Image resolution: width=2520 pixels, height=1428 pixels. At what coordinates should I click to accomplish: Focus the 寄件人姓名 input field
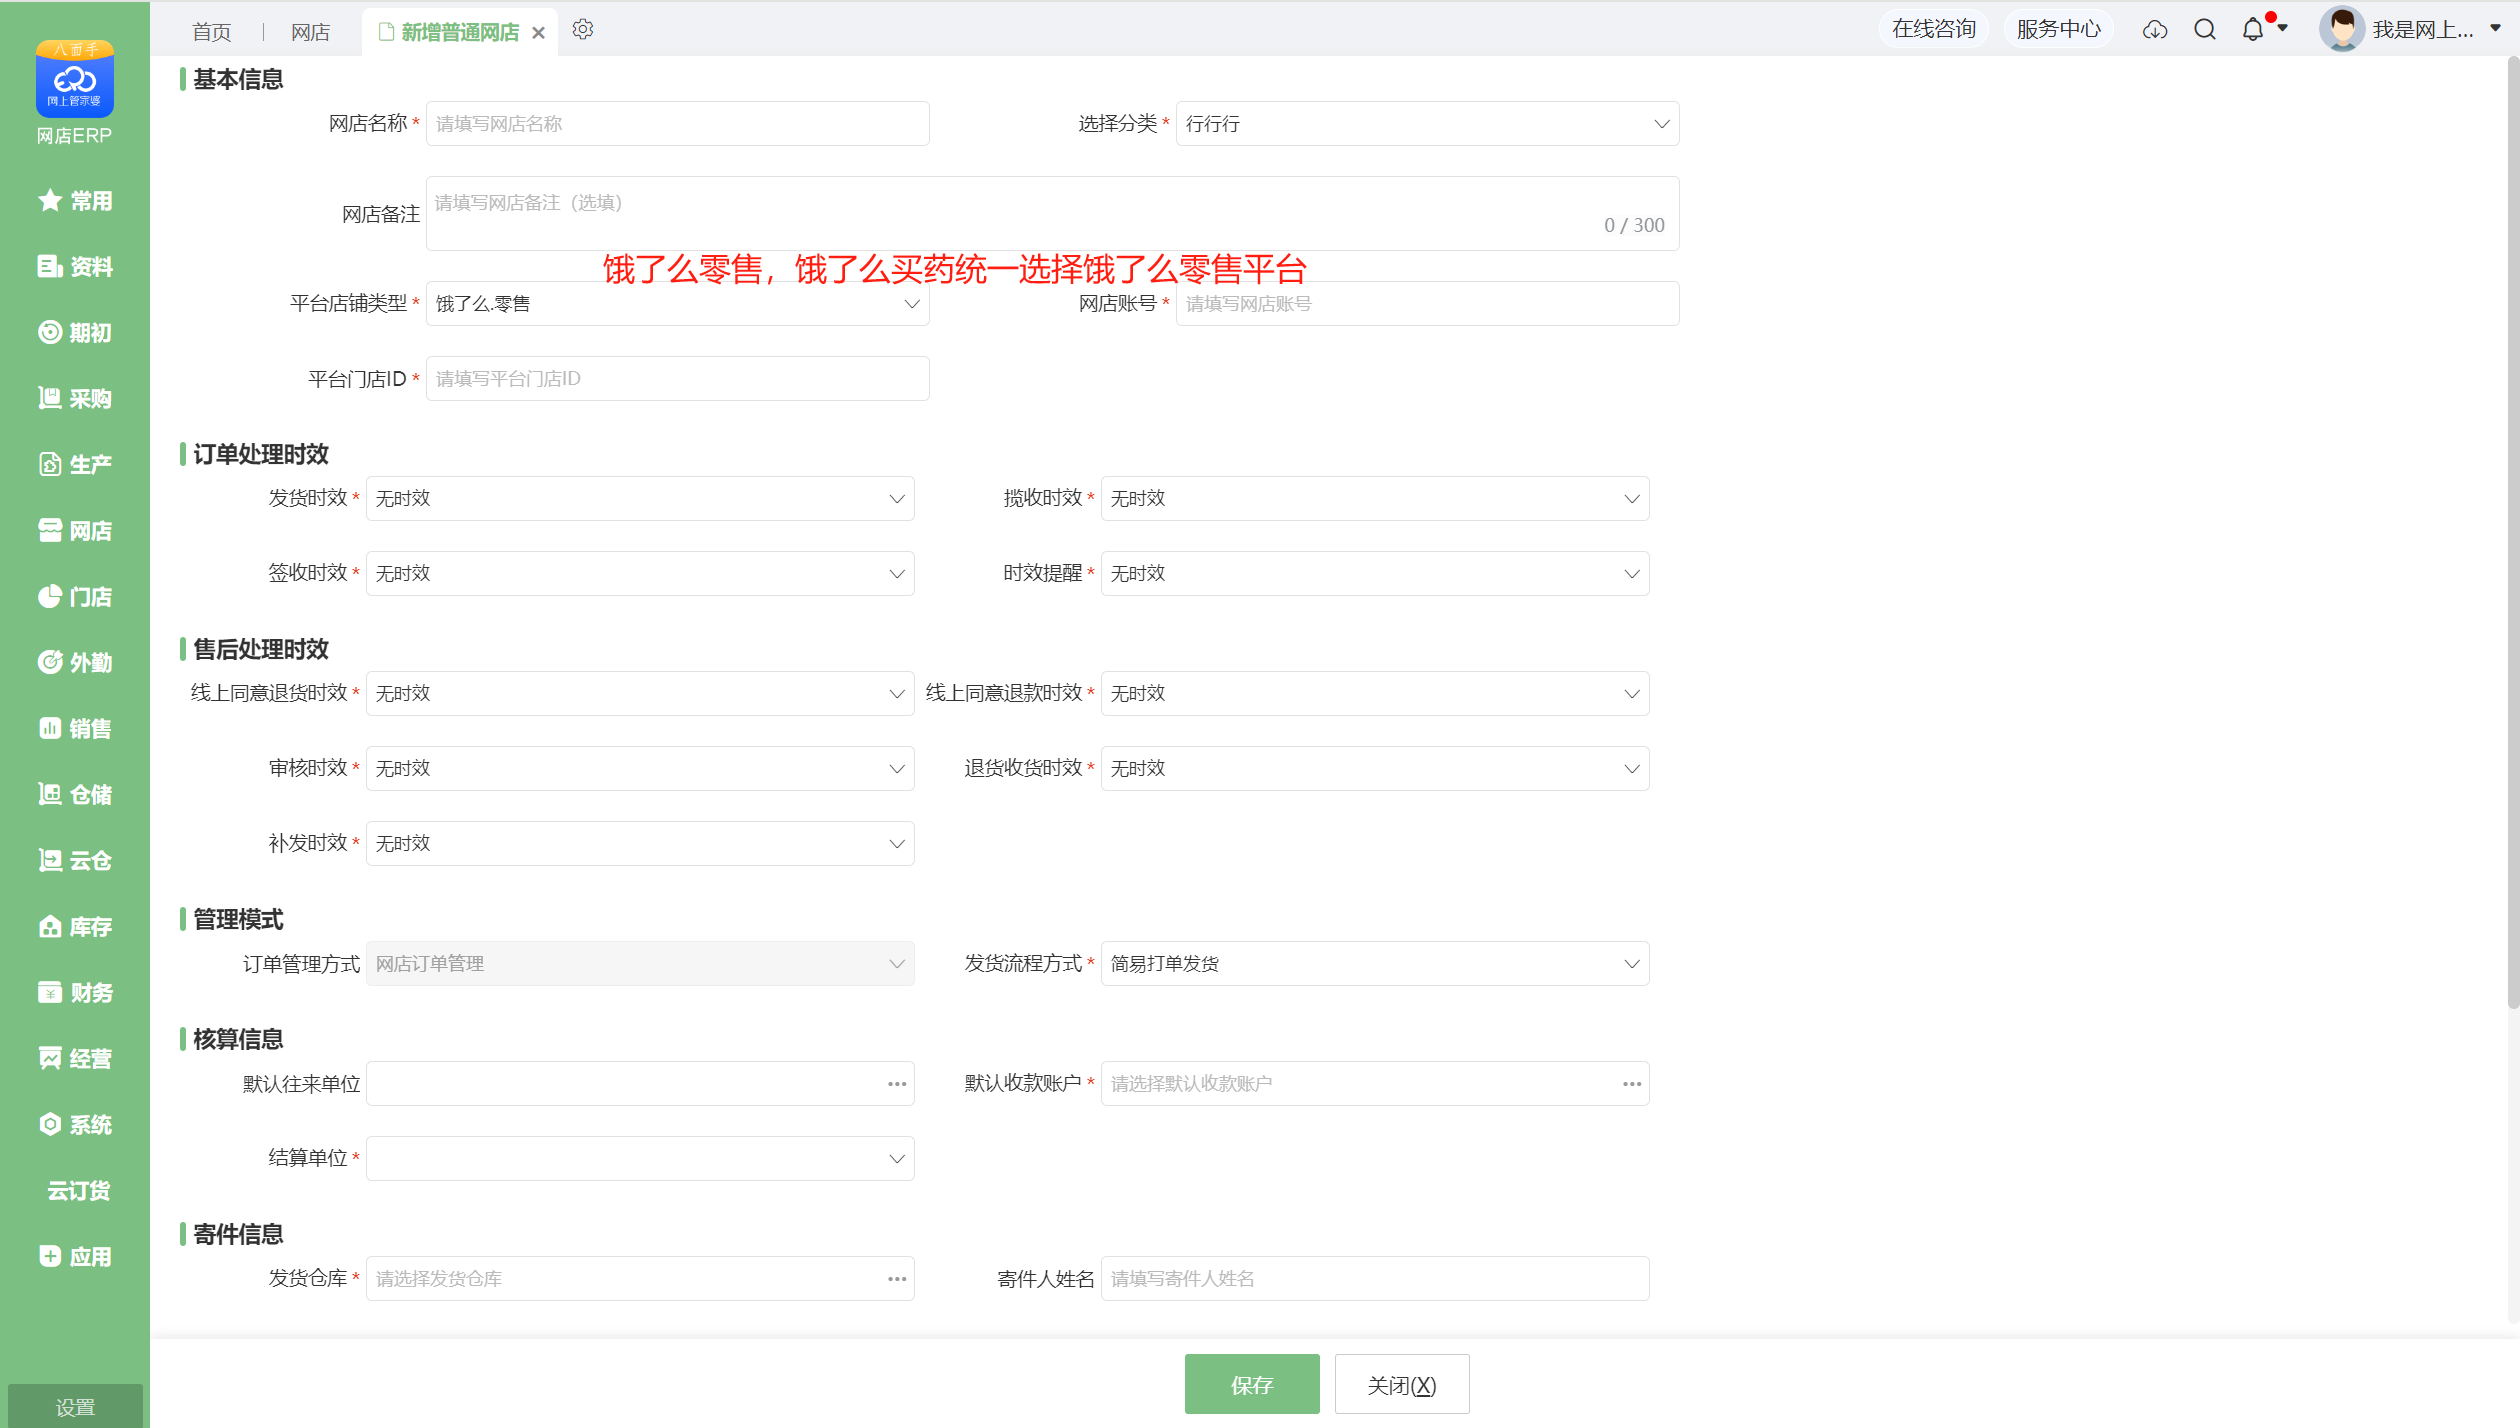pyautogui.click(x=1375, y=1279)
